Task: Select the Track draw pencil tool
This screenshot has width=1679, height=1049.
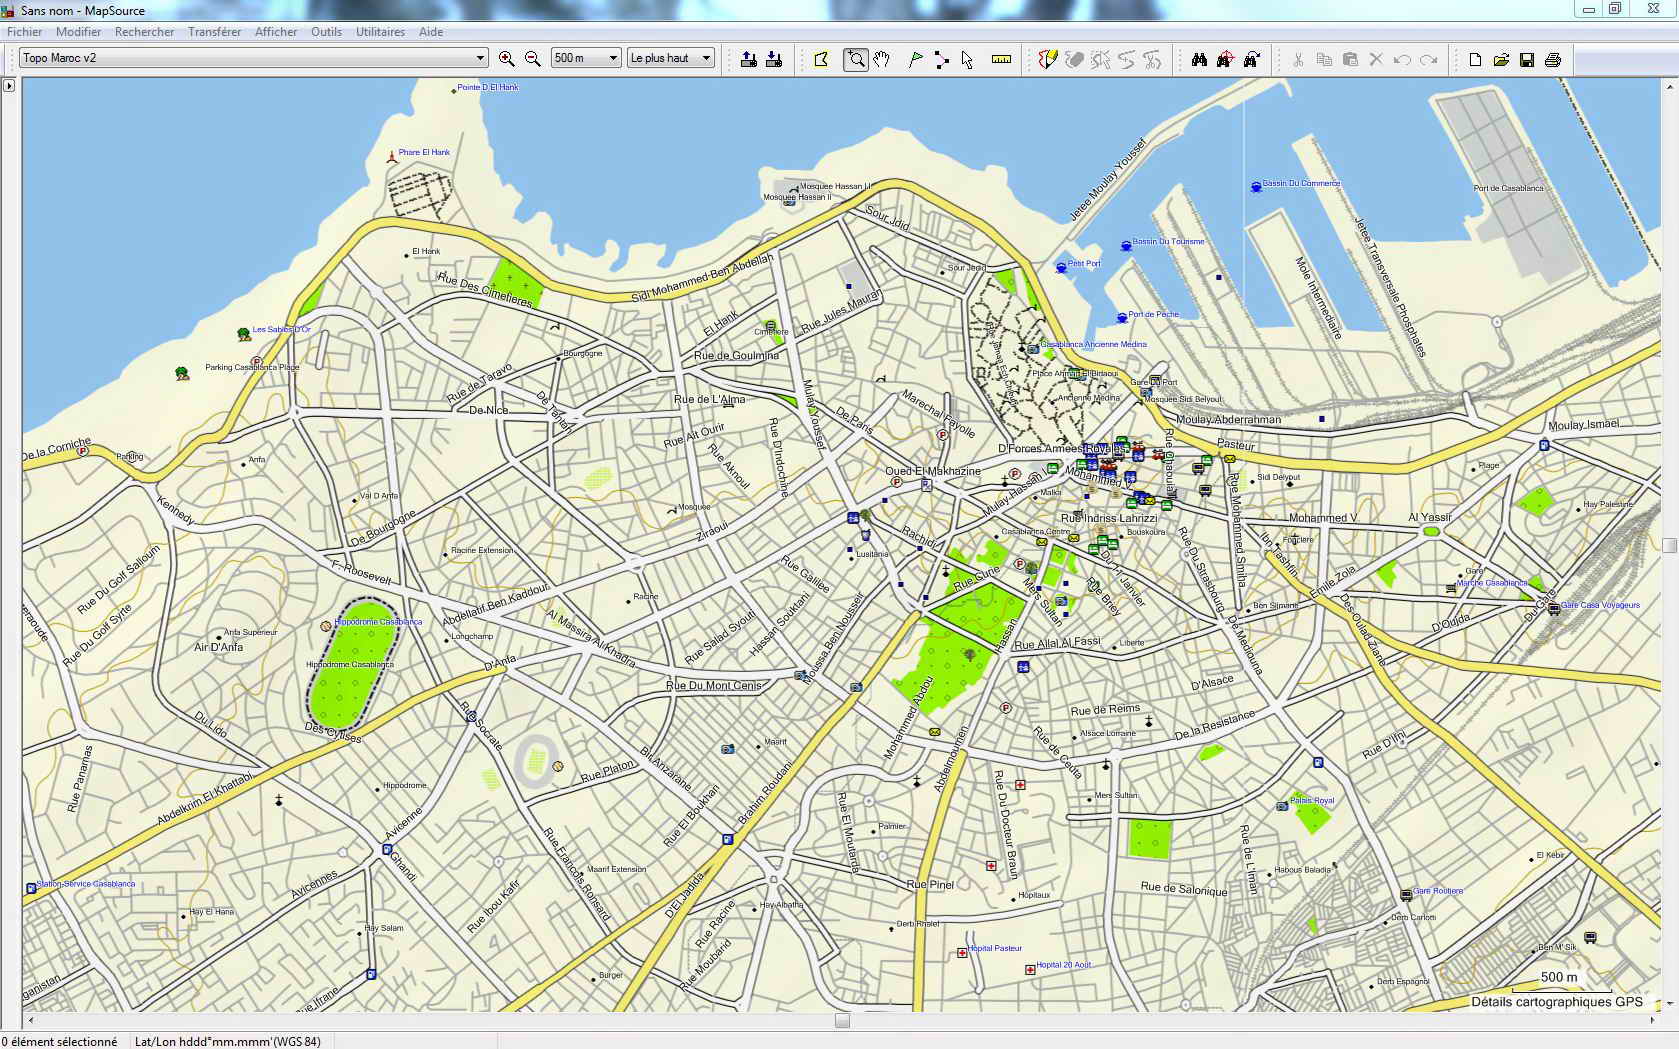Action: pyautogui.click(x=1047, y=59)
